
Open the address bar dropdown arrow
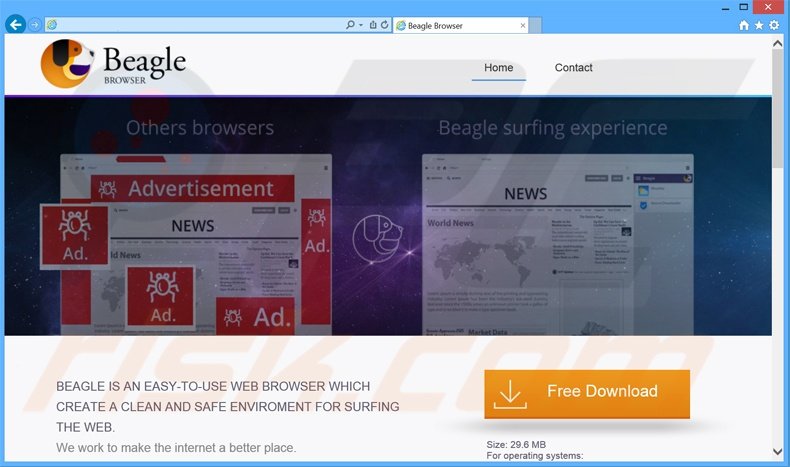[361, 25]
